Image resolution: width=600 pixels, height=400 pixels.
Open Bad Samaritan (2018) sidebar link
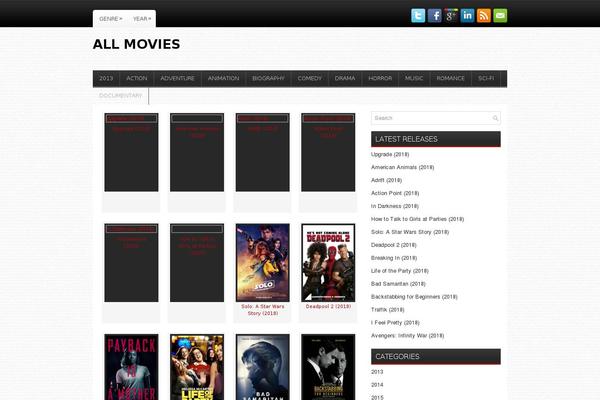[398, 284]
